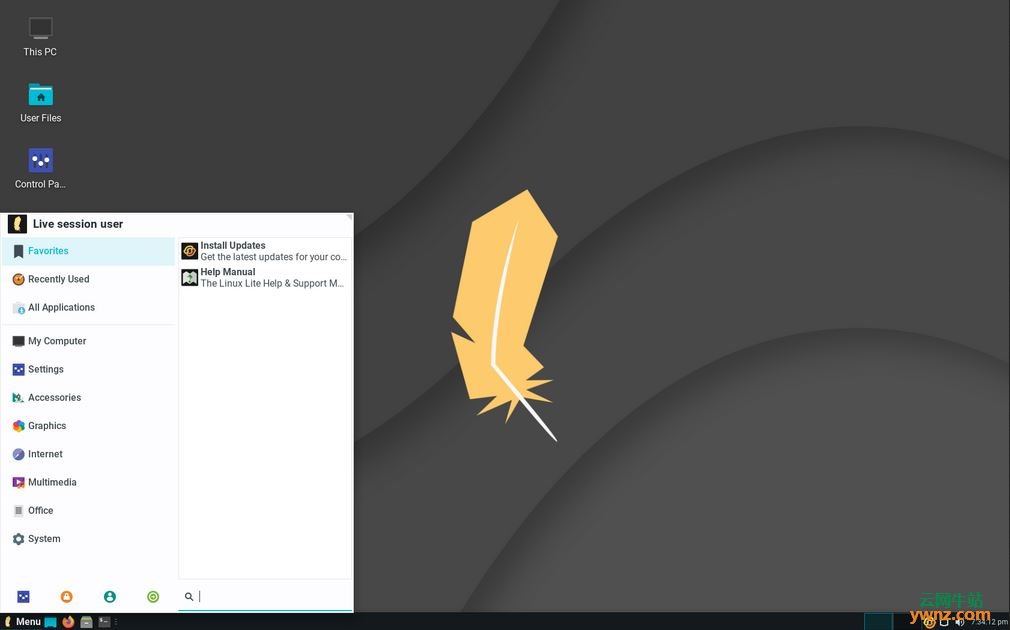This screenshot has height=630, width=1010.
Task: Select the Recently Used category
Action: point(88,279)
